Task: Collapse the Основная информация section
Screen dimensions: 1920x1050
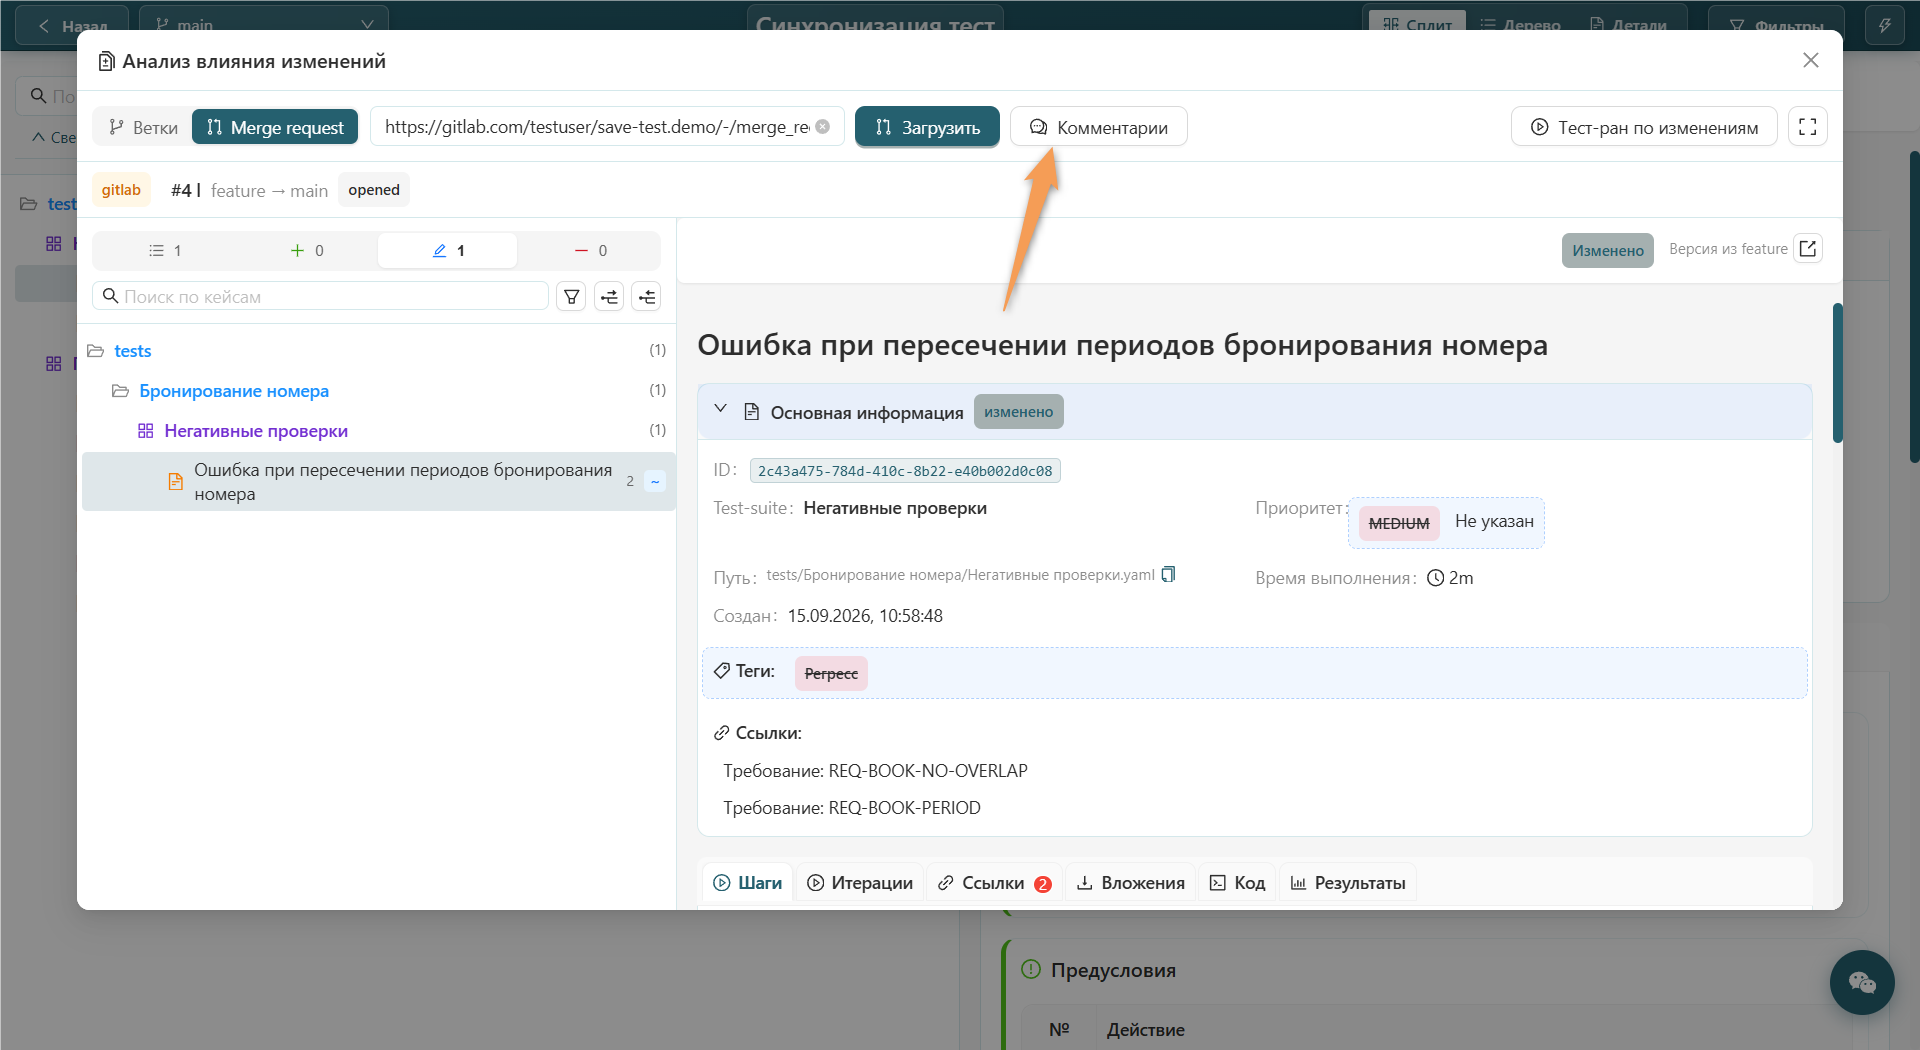Action: click(720, 410)
